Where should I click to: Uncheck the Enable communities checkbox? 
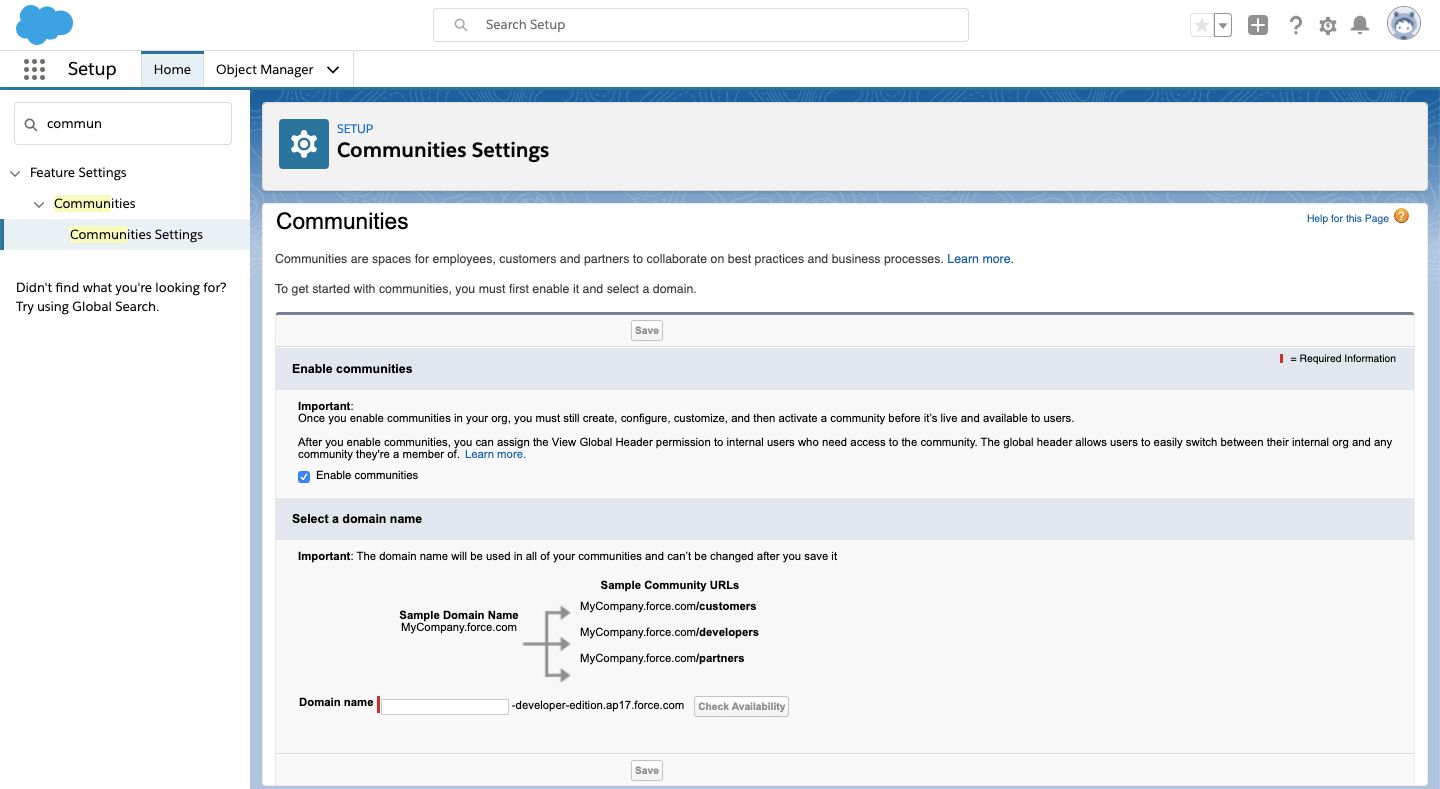[x=304, y=477]
